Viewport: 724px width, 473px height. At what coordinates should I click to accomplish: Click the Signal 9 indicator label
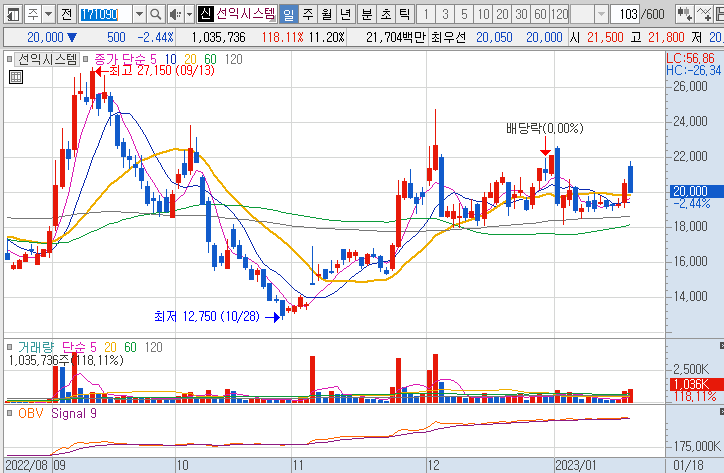[x=74, y=413]
